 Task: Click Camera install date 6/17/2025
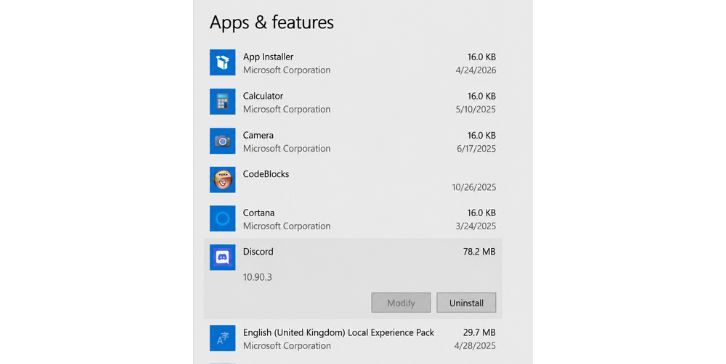(x=476, y=149)
